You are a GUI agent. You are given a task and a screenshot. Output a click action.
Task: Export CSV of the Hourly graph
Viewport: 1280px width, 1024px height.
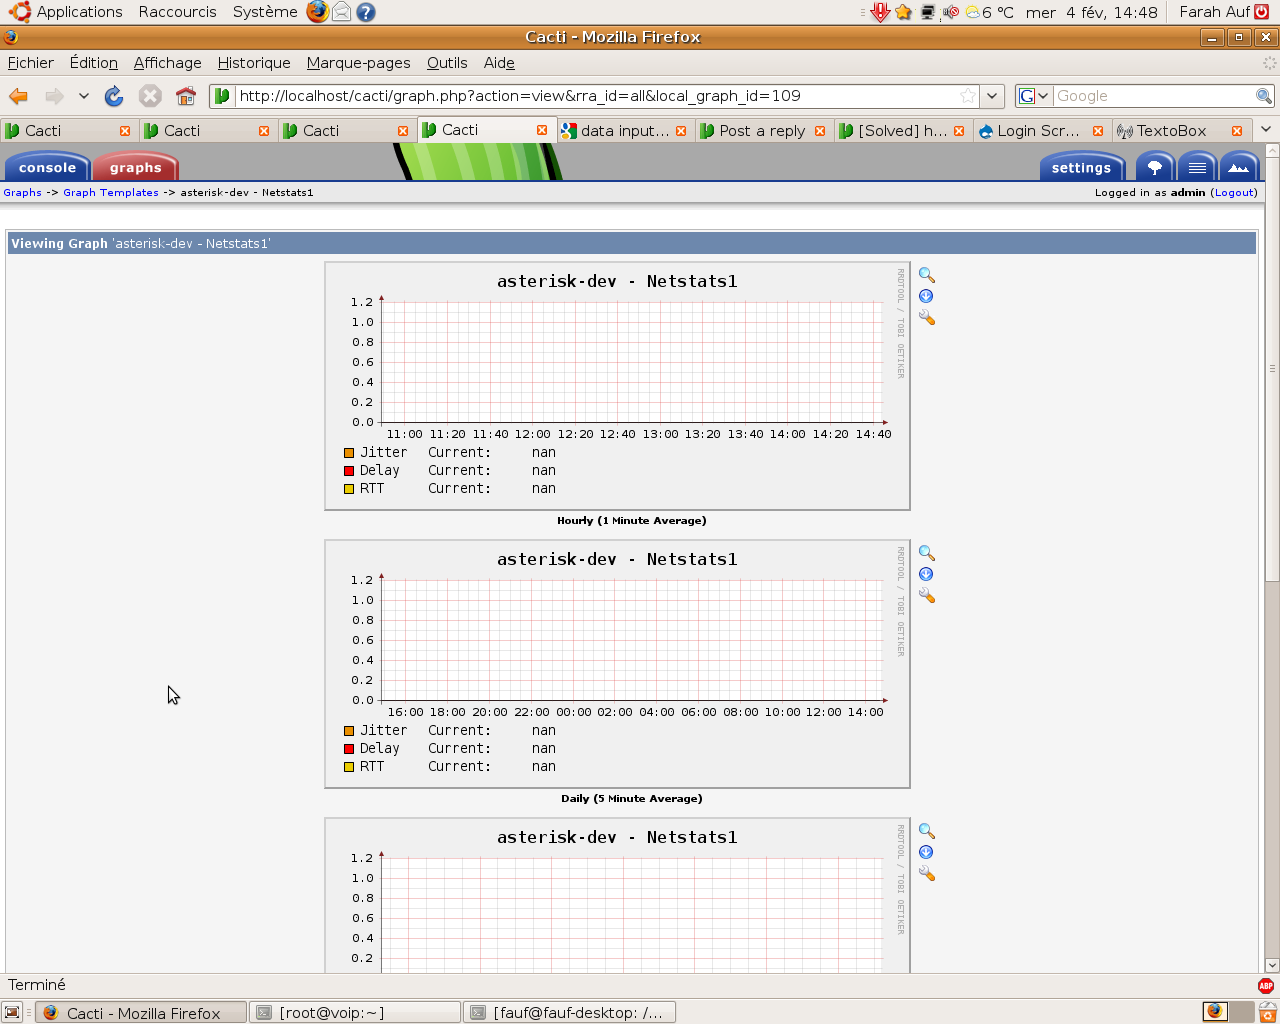[x=926, y=296]
